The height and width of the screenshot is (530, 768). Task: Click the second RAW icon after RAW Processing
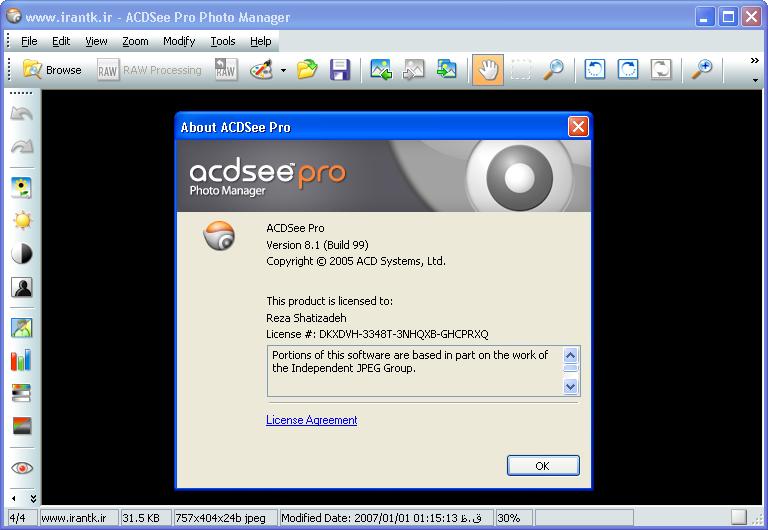226,70
